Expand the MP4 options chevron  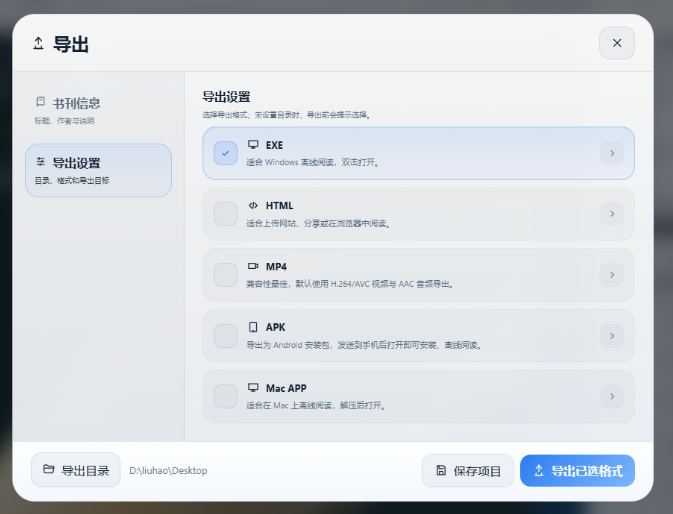(612, 275)
